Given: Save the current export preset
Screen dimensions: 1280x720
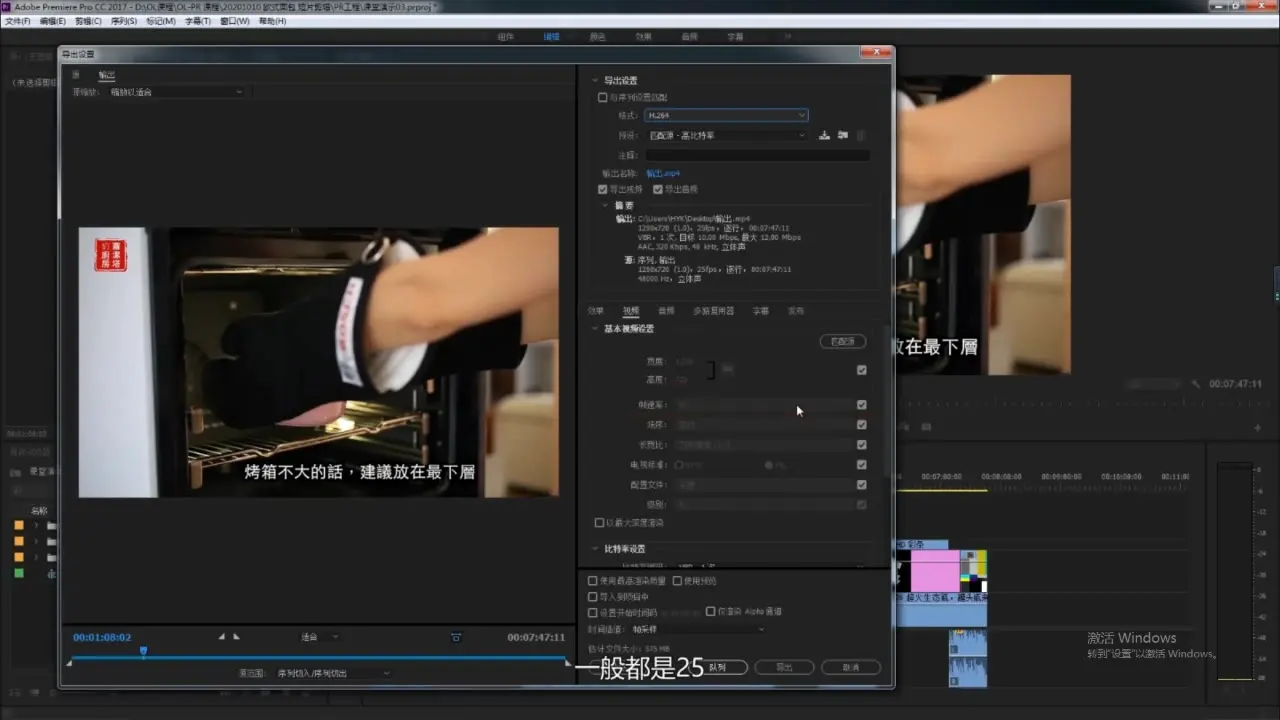Looking at the screenshot, I should pyautogui.click(x=824, y=135).
